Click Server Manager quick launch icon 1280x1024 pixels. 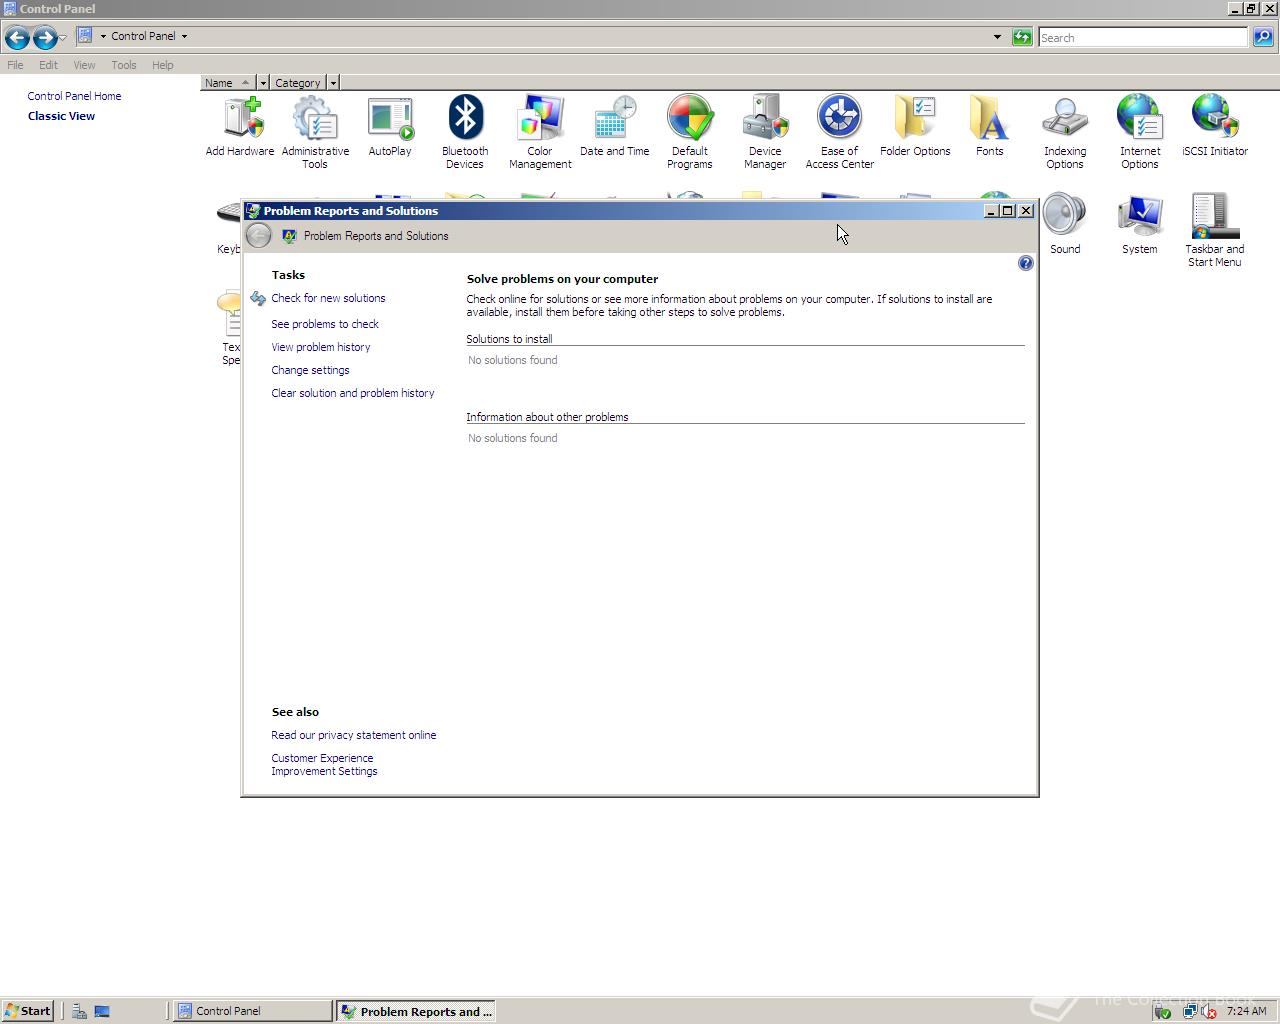(79, 1011)
